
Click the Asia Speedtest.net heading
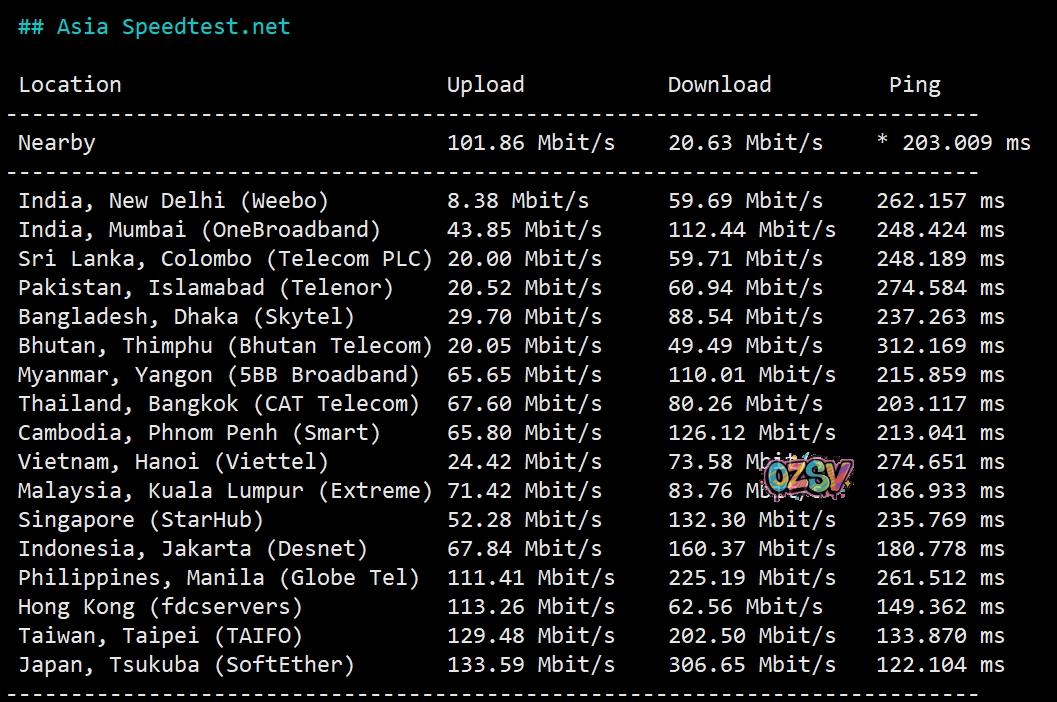tap(154, 27)
